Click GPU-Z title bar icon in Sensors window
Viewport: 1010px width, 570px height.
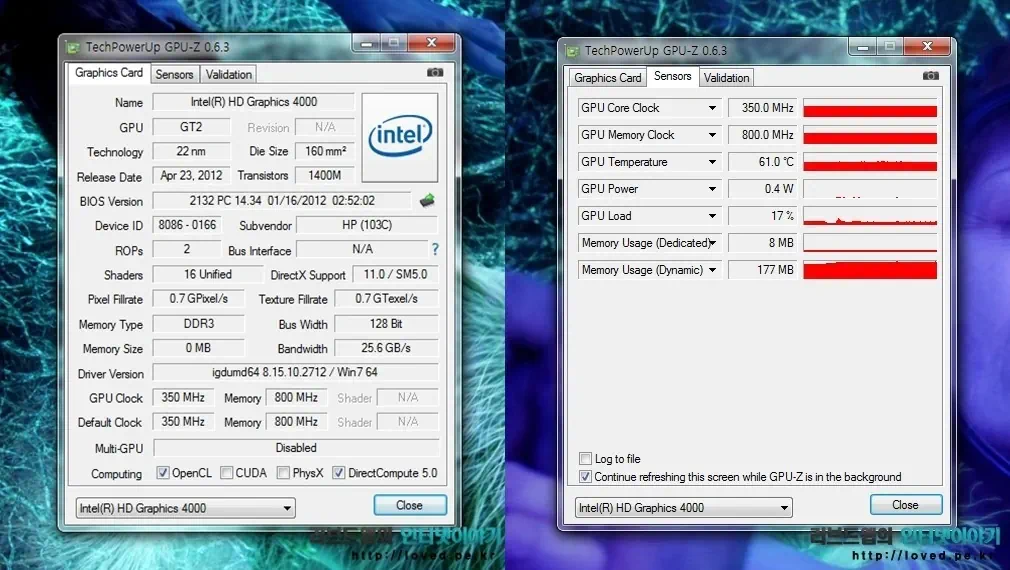pyautogui.click(x=572, y=51)
